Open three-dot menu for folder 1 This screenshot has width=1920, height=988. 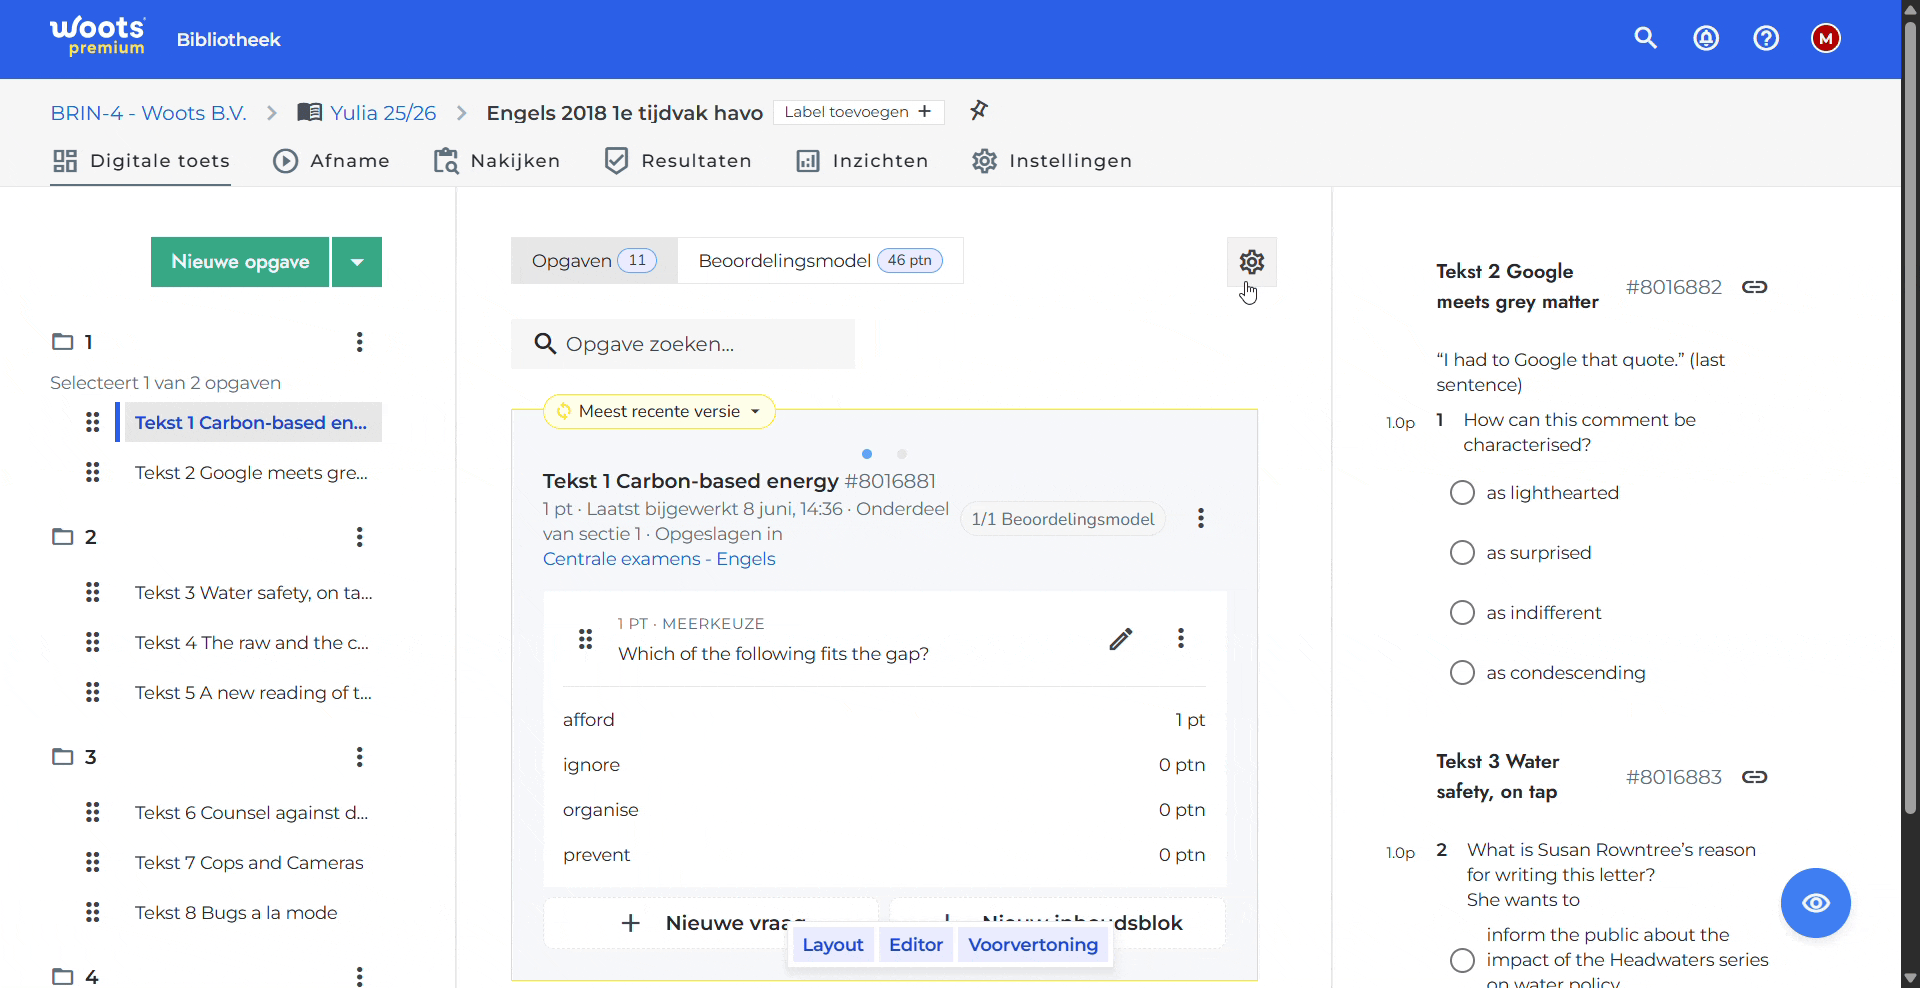pos(359,342)
